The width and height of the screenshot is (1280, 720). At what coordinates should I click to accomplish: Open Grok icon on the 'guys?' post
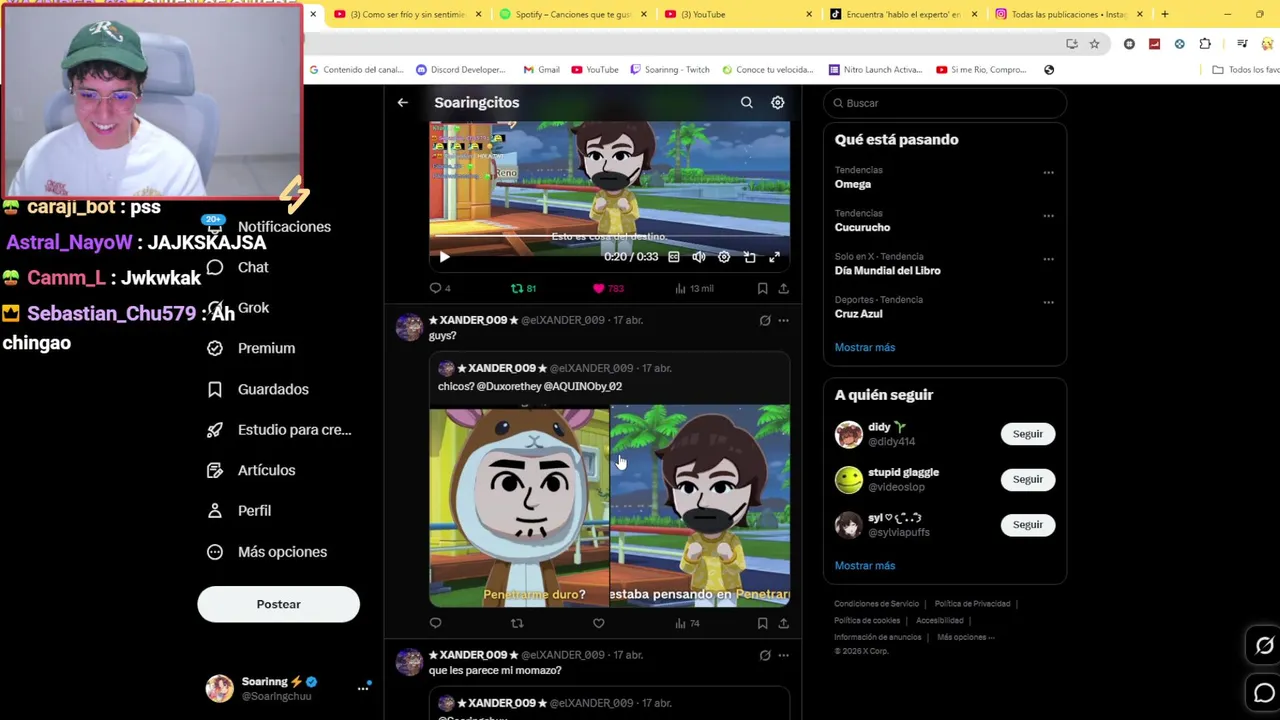[x=765, y=320]
